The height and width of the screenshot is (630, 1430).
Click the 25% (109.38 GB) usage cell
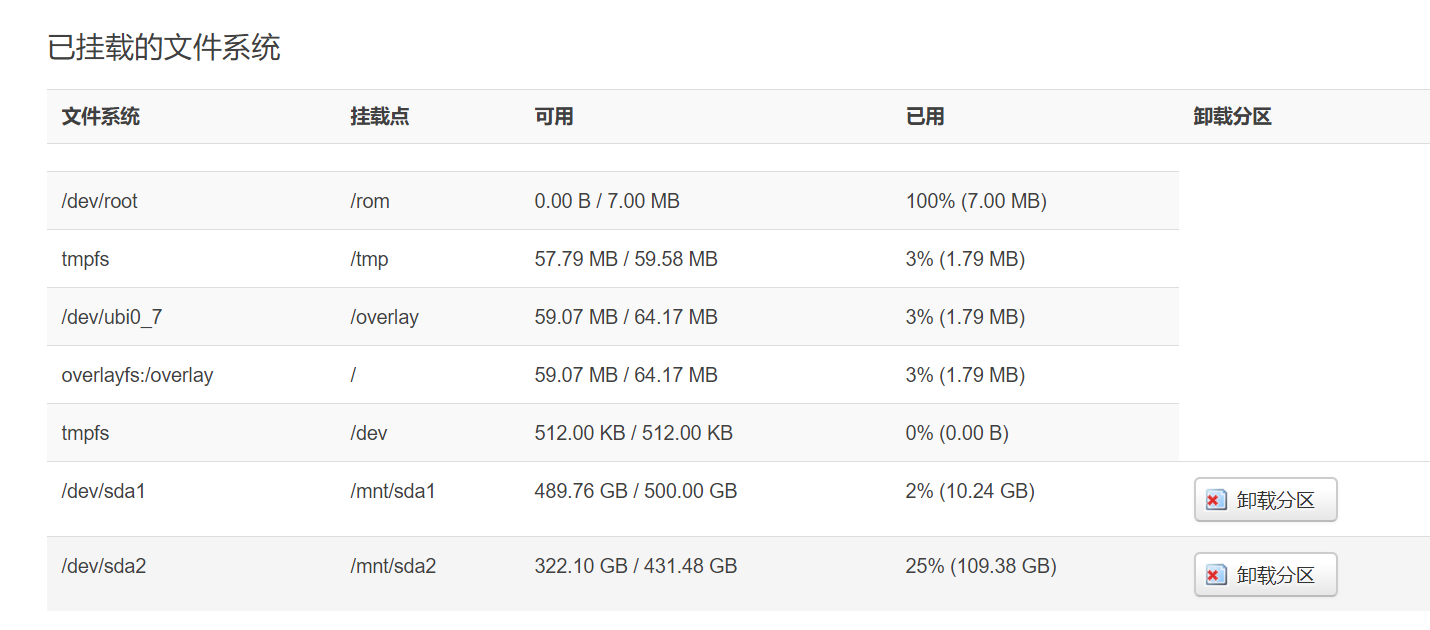981,566
